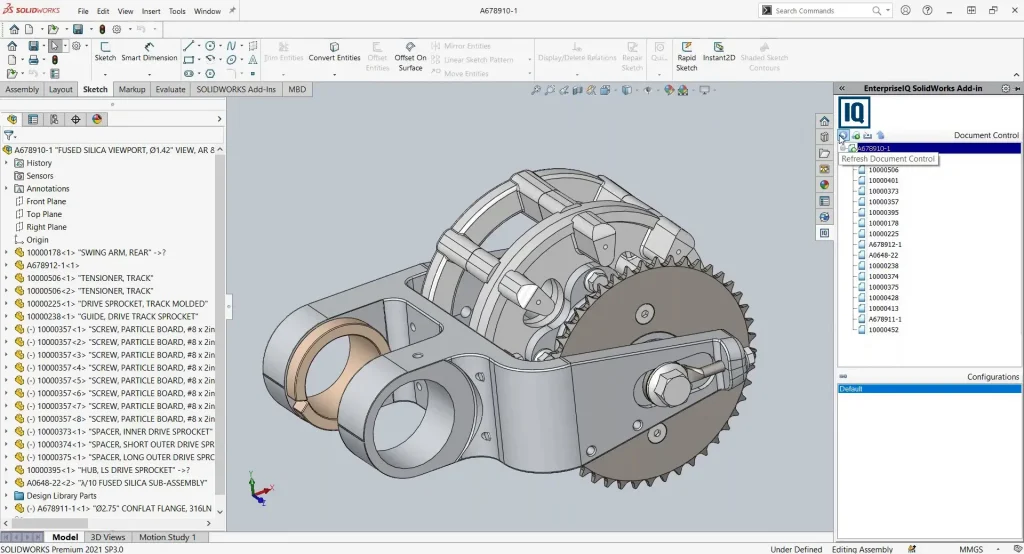
Task: Open the Smart Dimension dropdown arrow
Action: (149, 74)
